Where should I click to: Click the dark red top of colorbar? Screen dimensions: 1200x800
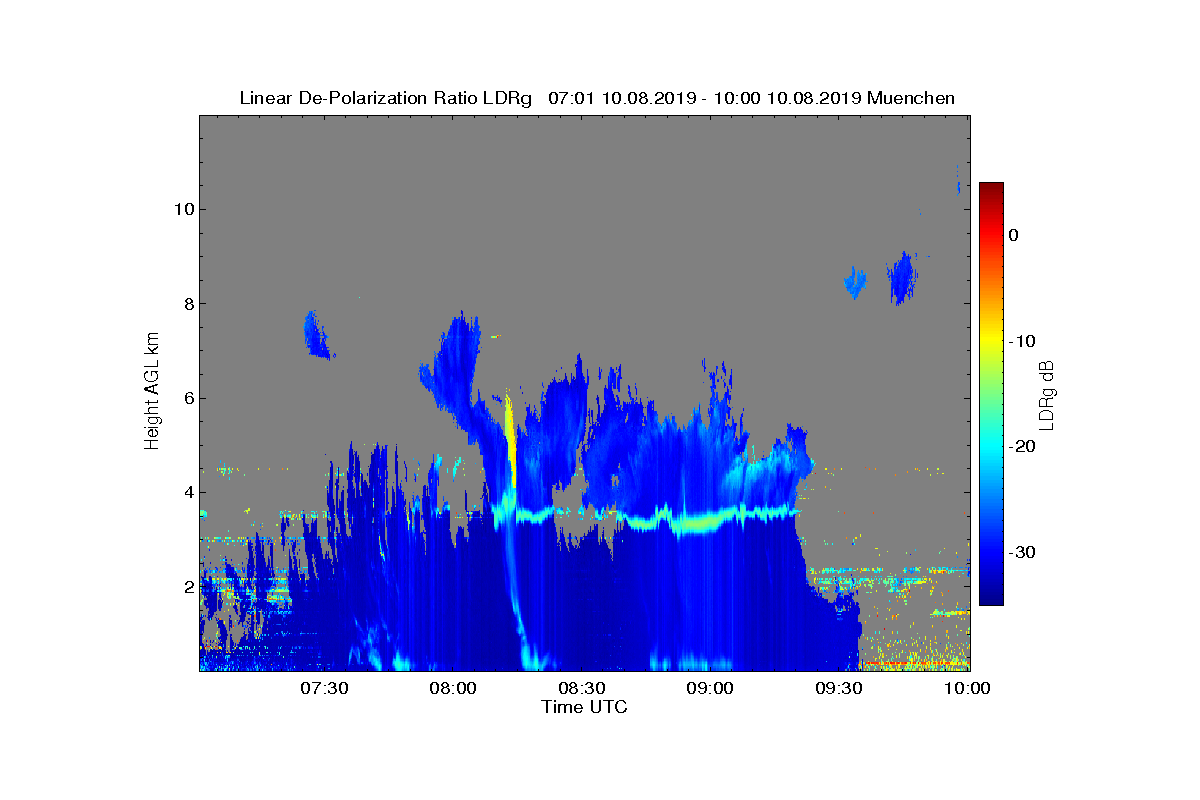[991, 189]
